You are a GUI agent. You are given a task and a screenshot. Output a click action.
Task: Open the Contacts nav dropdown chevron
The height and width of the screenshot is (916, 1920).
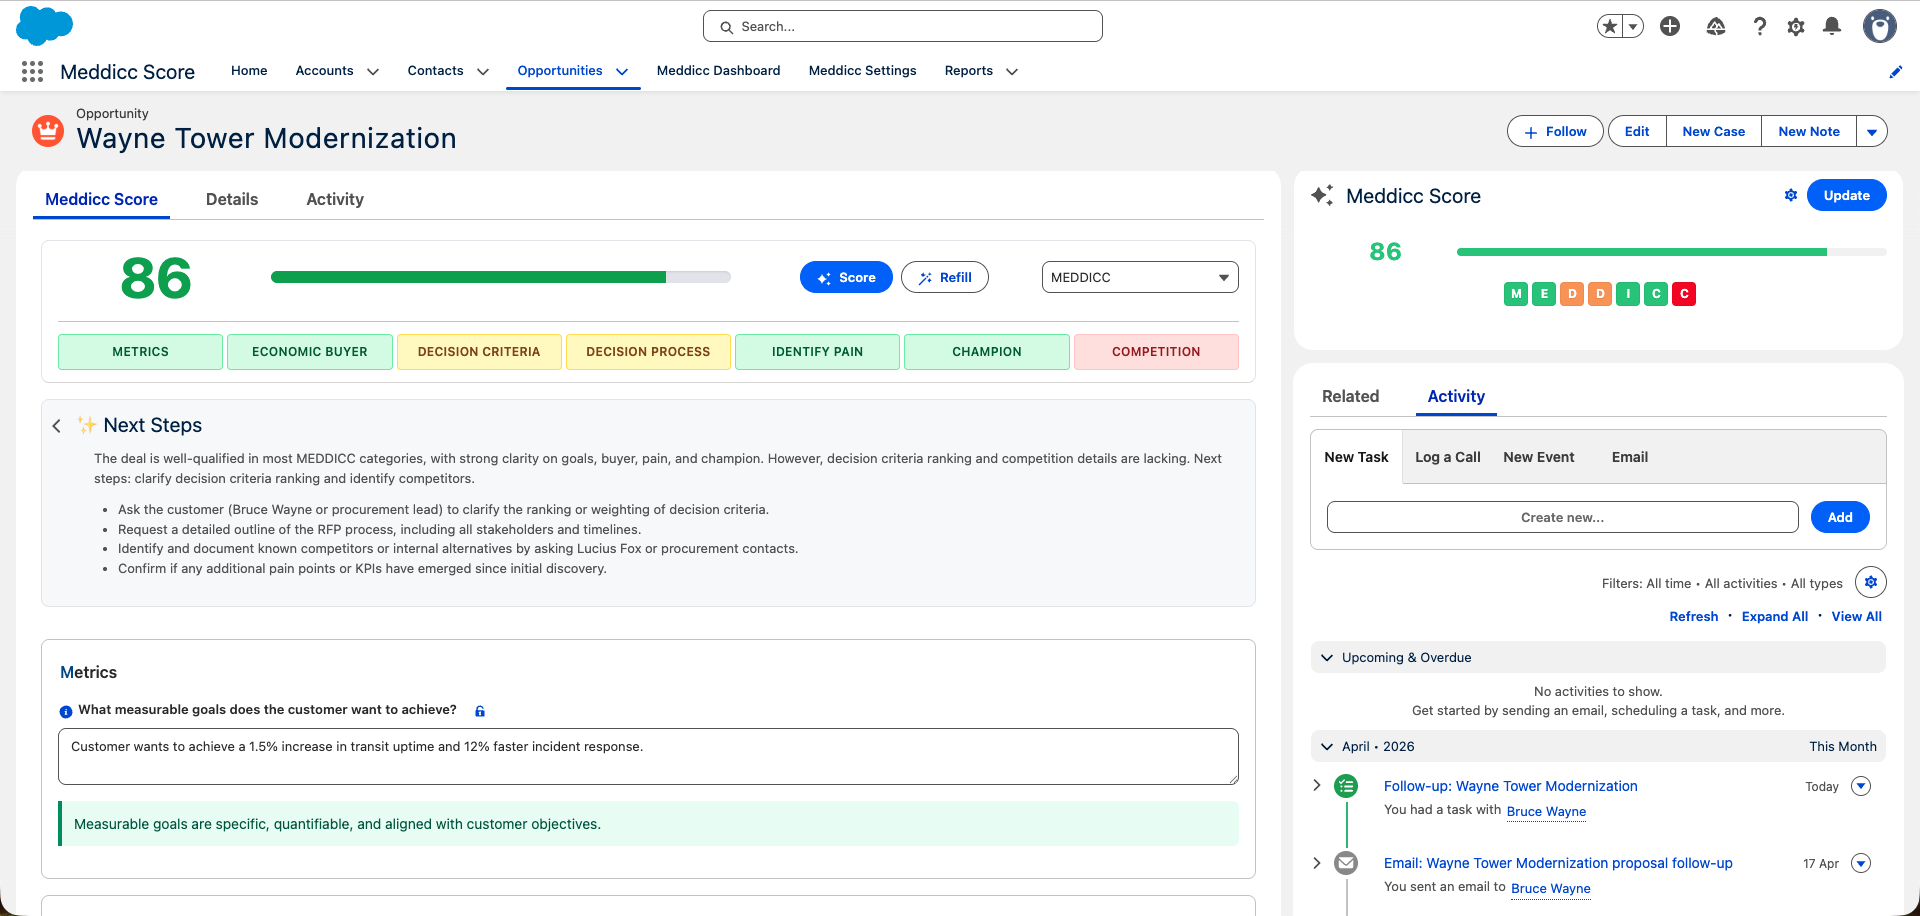483,72
